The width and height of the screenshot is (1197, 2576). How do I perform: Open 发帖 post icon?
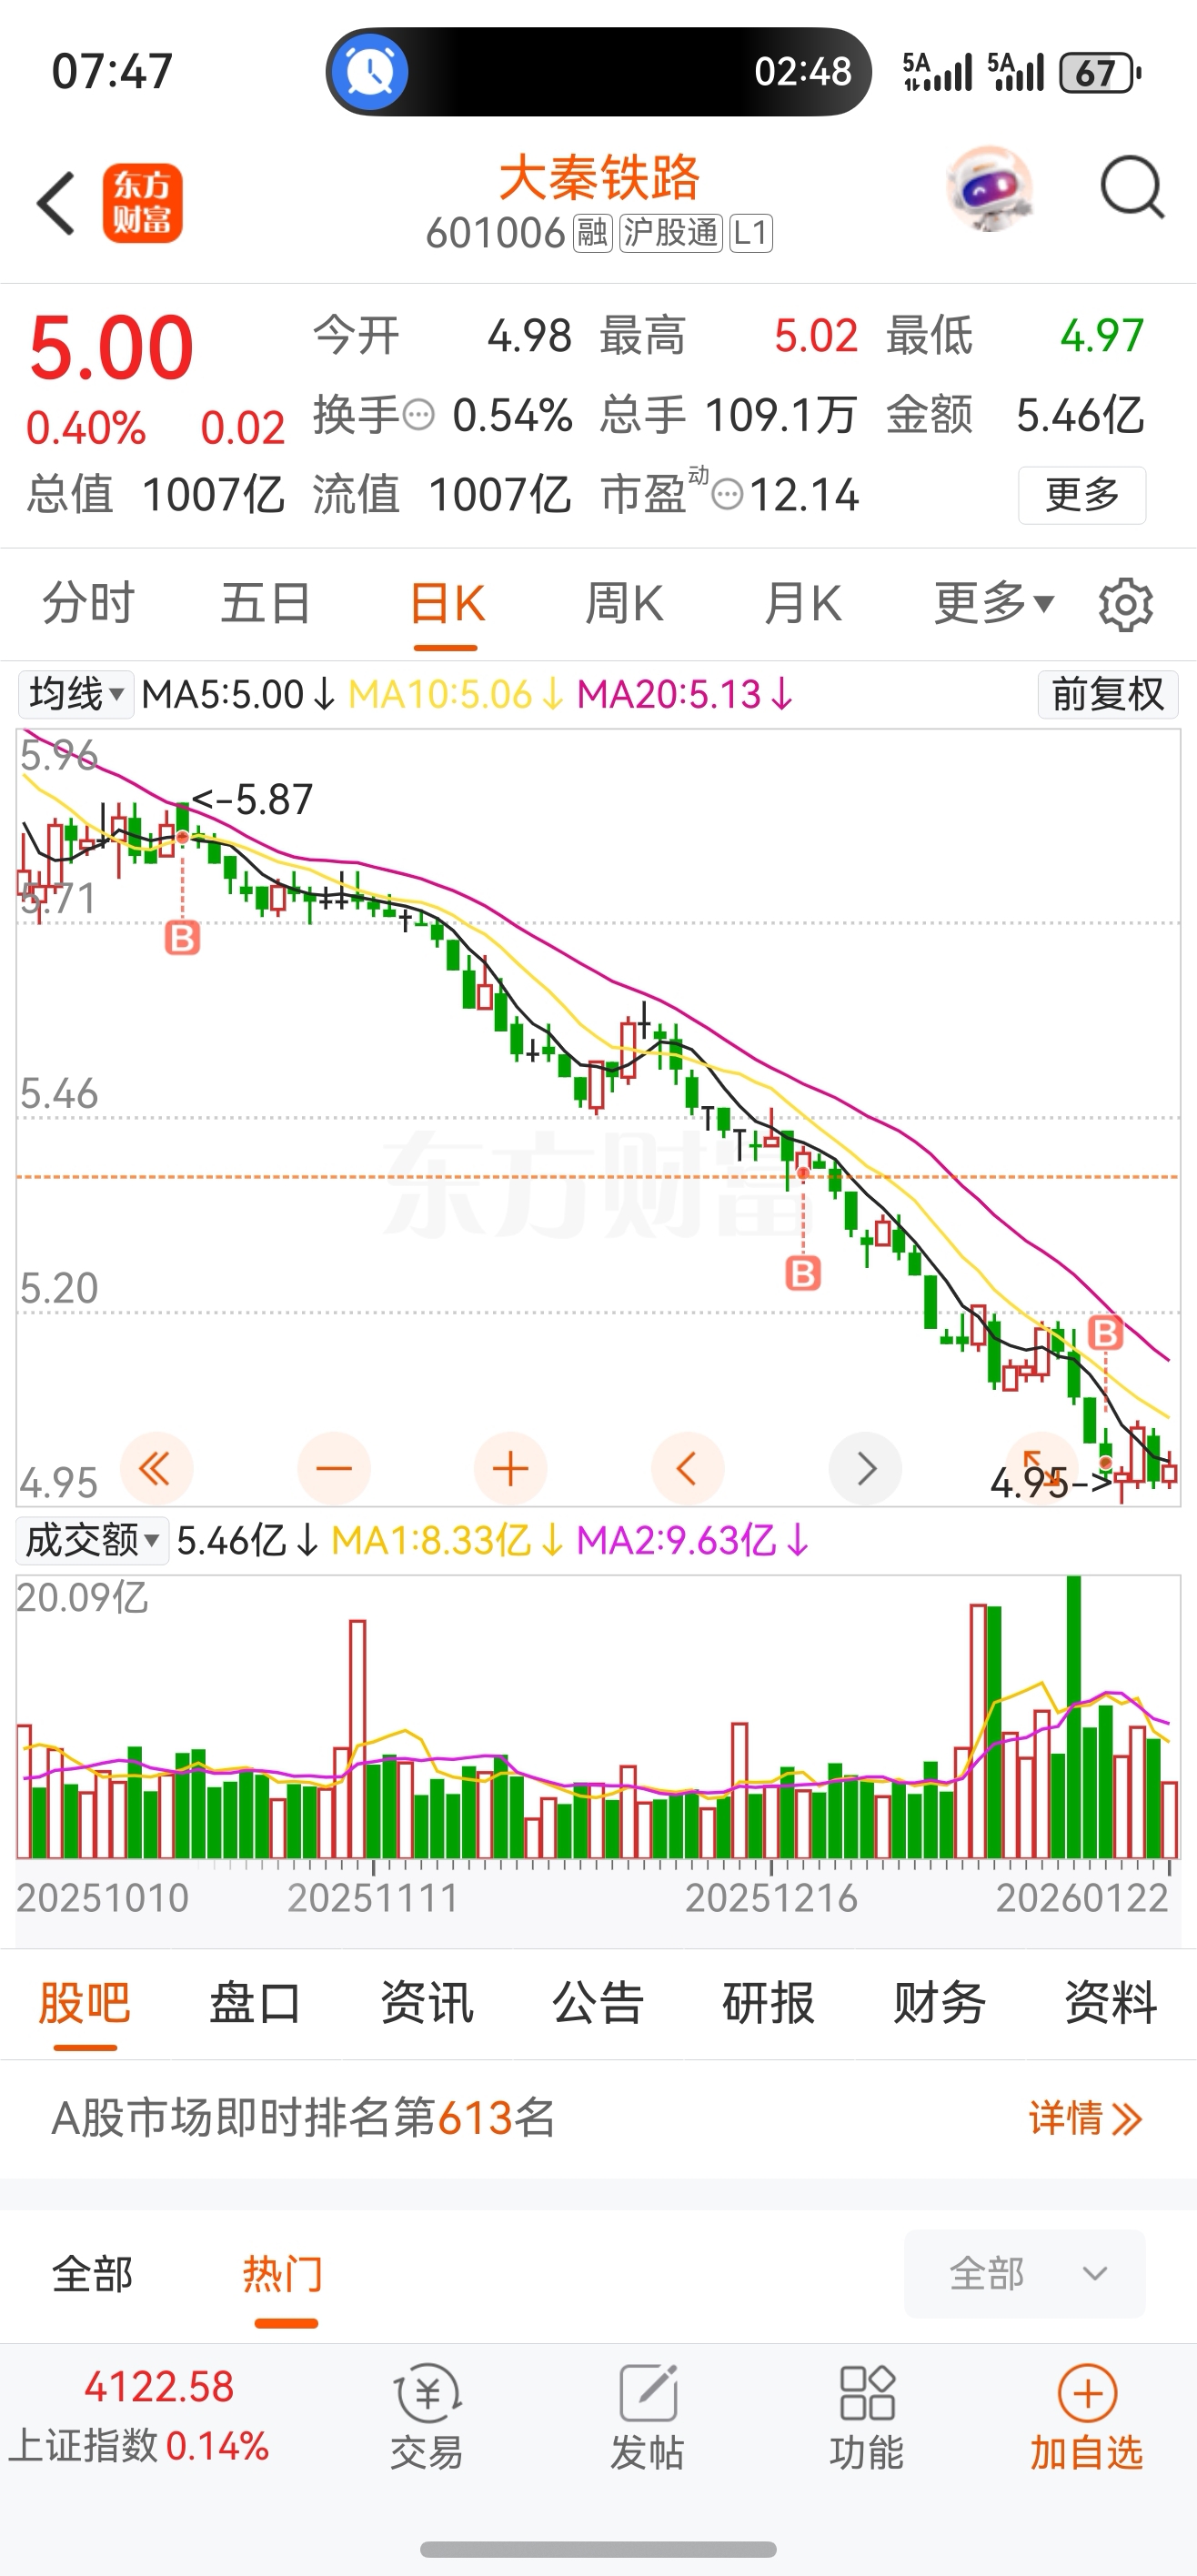648,2416
